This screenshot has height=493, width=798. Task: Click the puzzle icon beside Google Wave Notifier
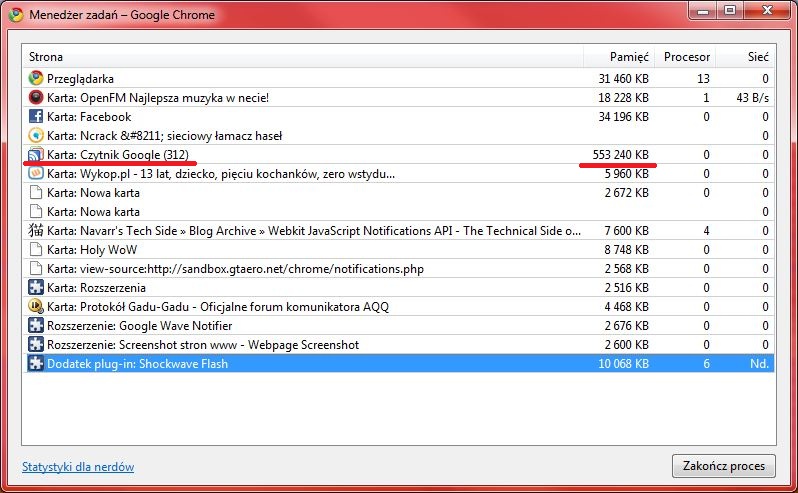click(x=36, y=326)
